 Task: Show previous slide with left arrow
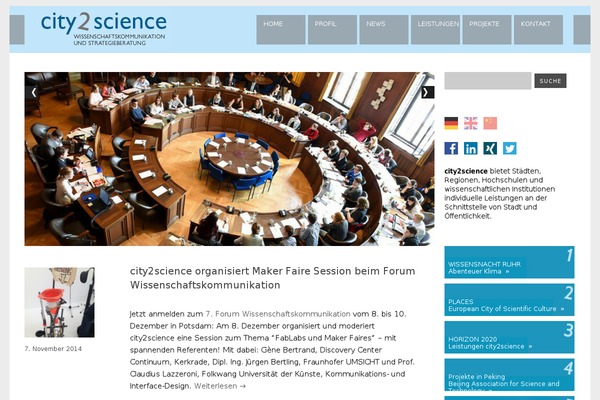(33, 92)
